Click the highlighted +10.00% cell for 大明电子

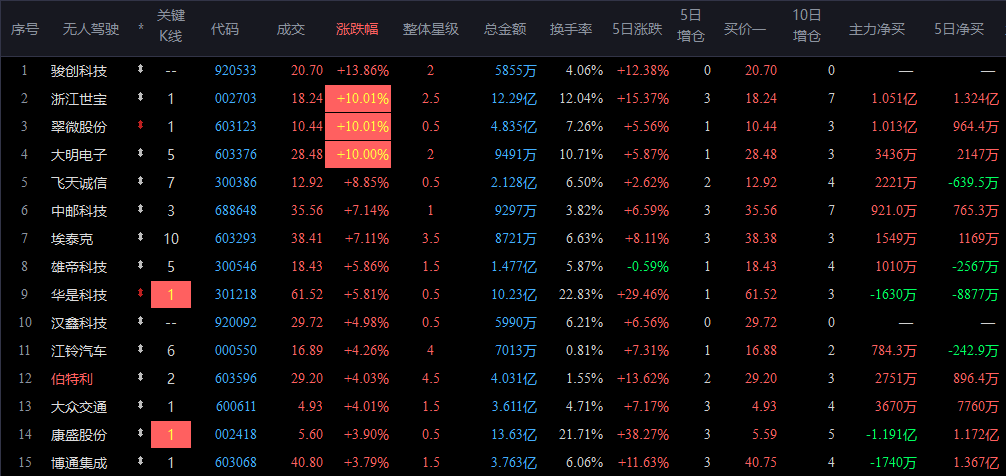coord(358,155)
